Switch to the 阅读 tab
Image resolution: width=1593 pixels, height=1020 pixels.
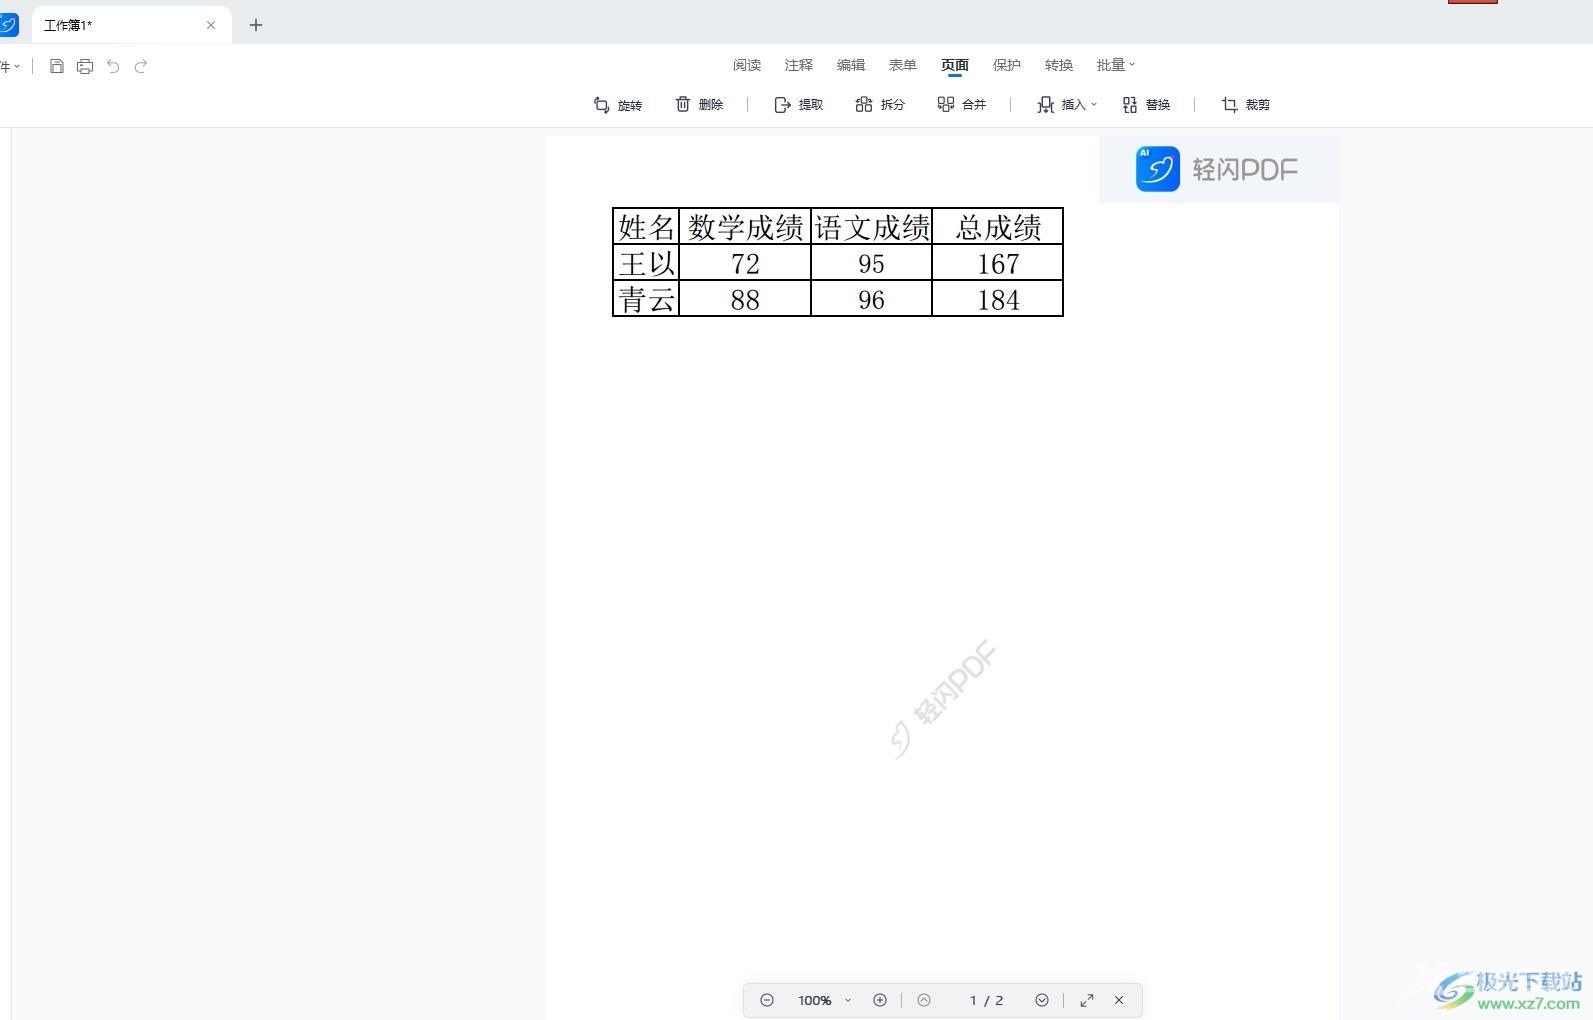tap(747, 65)
